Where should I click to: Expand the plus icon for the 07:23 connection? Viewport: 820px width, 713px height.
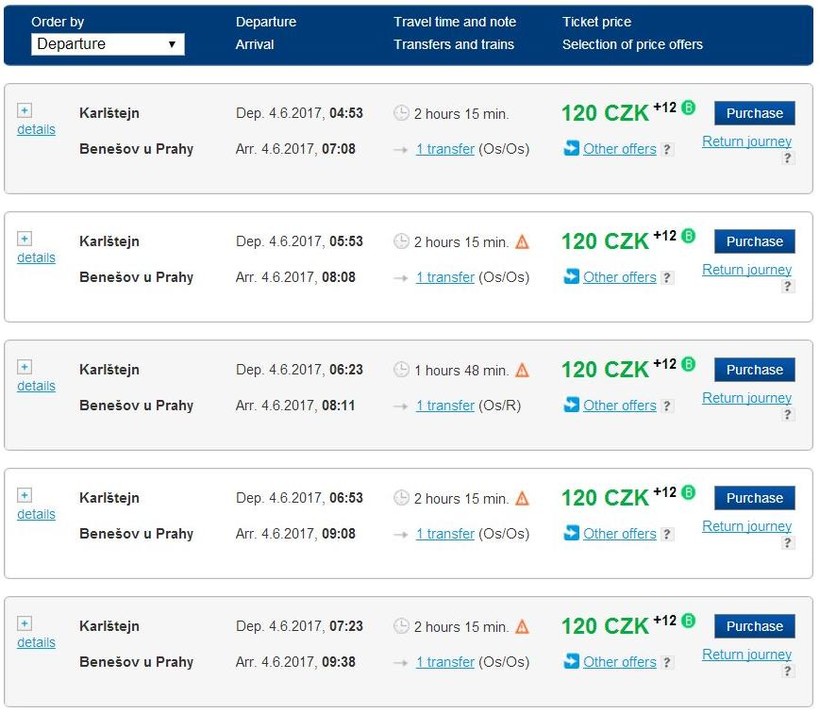click(25, 623)
